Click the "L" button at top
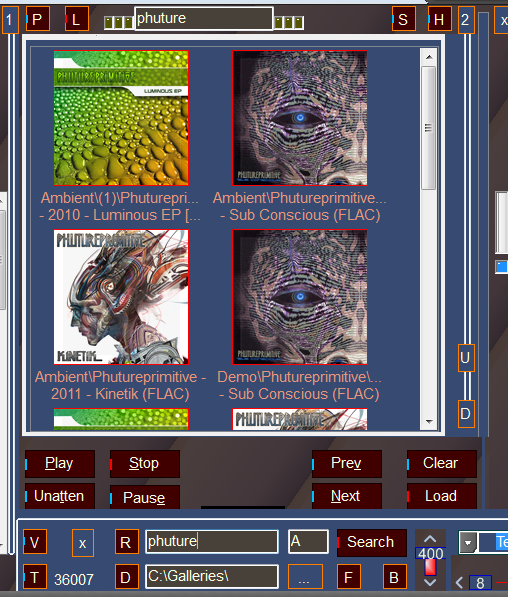 77,19
